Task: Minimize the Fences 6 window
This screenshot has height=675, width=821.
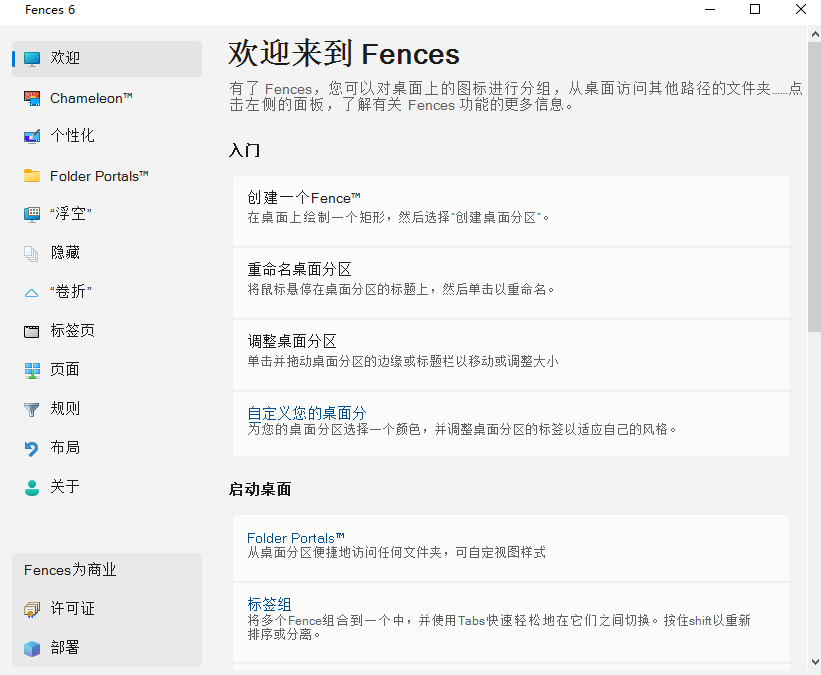Action: pos(710,9)
